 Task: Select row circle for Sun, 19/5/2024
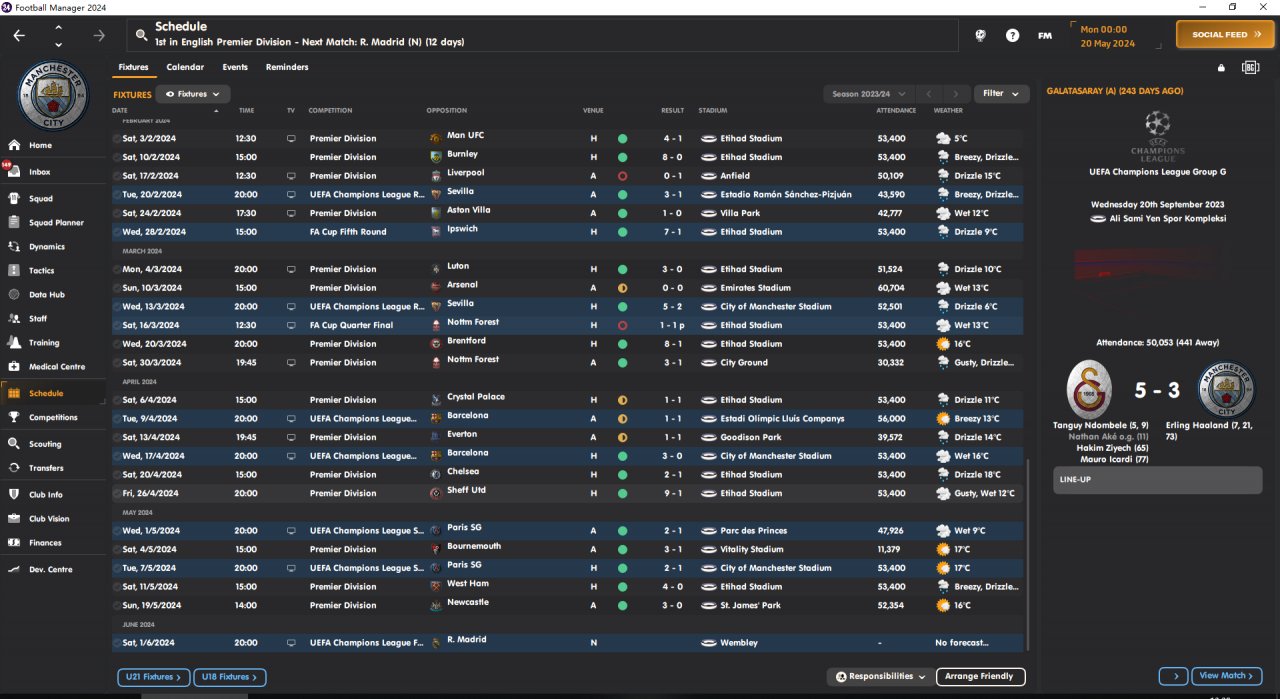click(x=116, y=605)
